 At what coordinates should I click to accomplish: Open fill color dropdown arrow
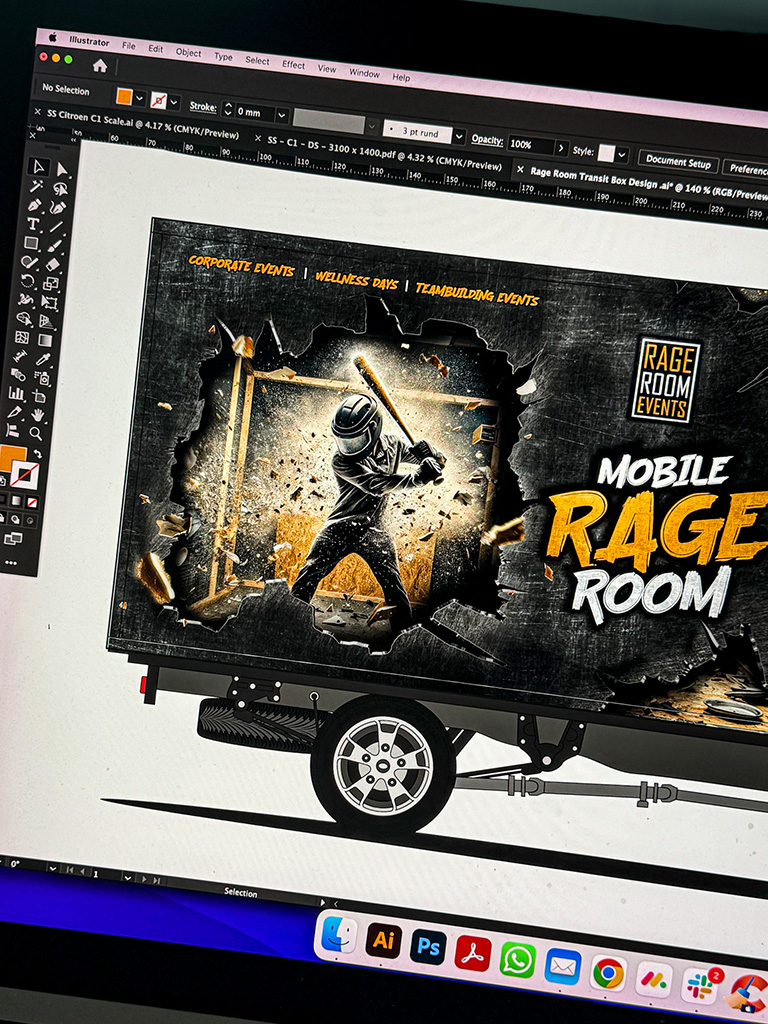139,99
